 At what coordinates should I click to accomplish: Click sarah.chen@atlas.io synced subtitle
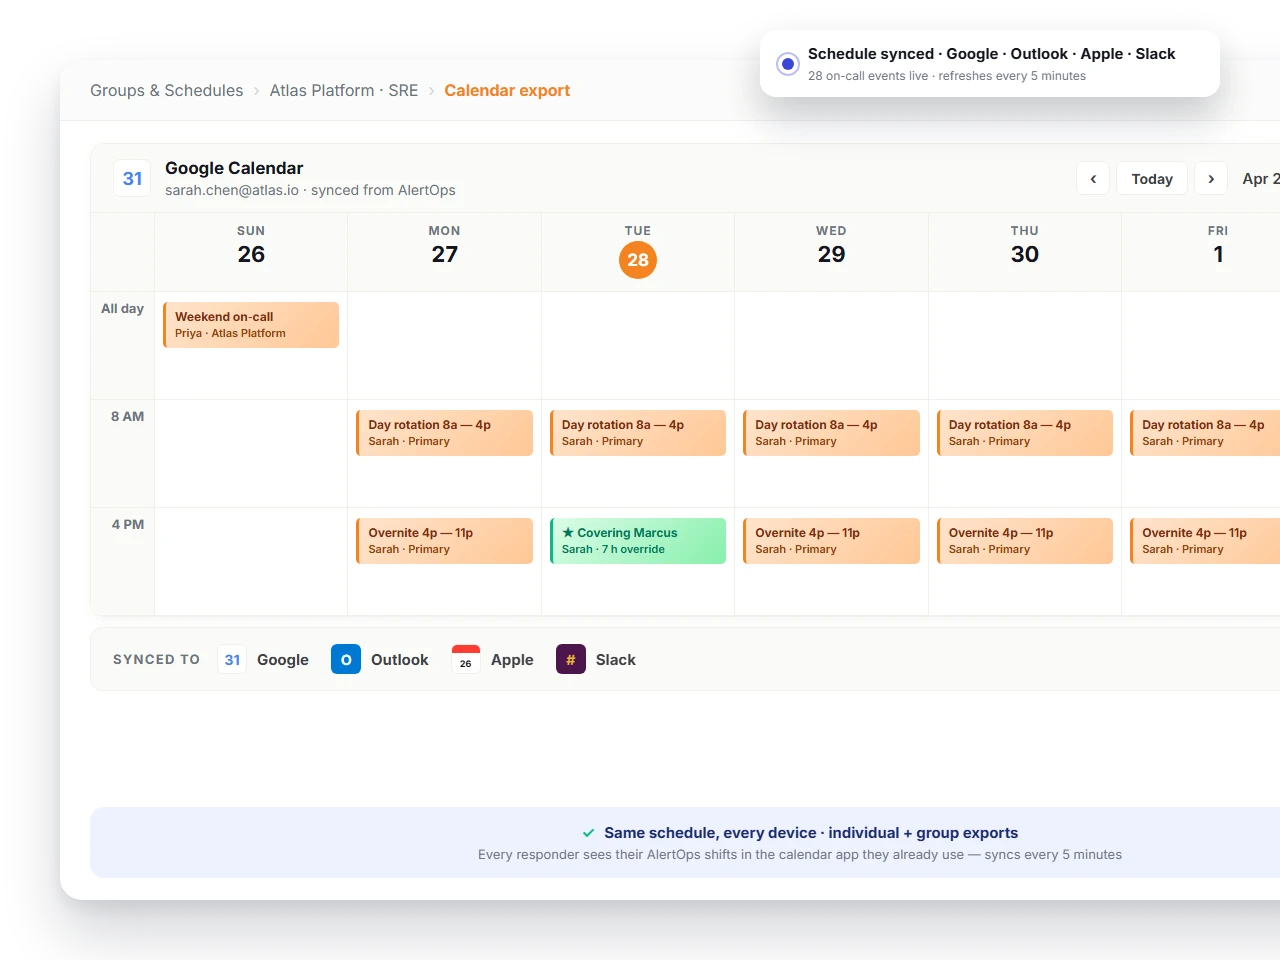coord(310,190)
